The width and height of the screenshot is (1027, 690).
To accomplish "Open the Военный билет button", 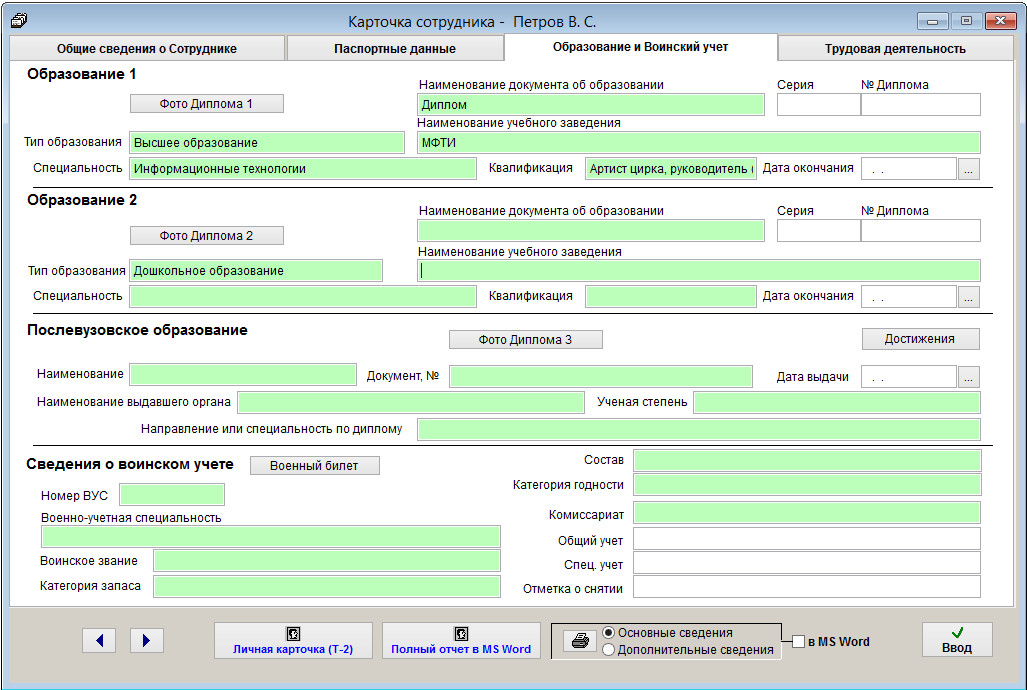I will (314, 466).
